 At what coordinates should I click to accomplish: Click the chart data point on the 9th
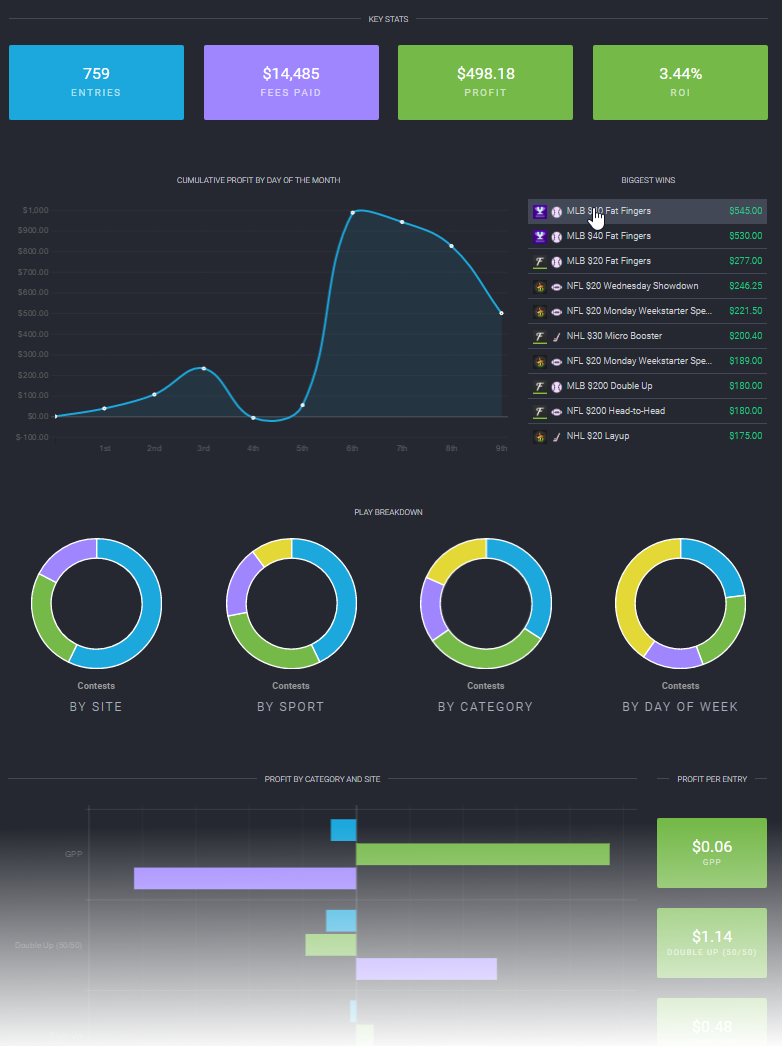(502, 313)
